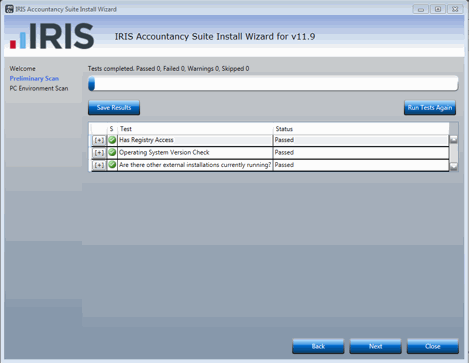Expand the Operating System Version Check row
Image resolution: width=469 pixels, height=363 pixels.
[99, 153]
